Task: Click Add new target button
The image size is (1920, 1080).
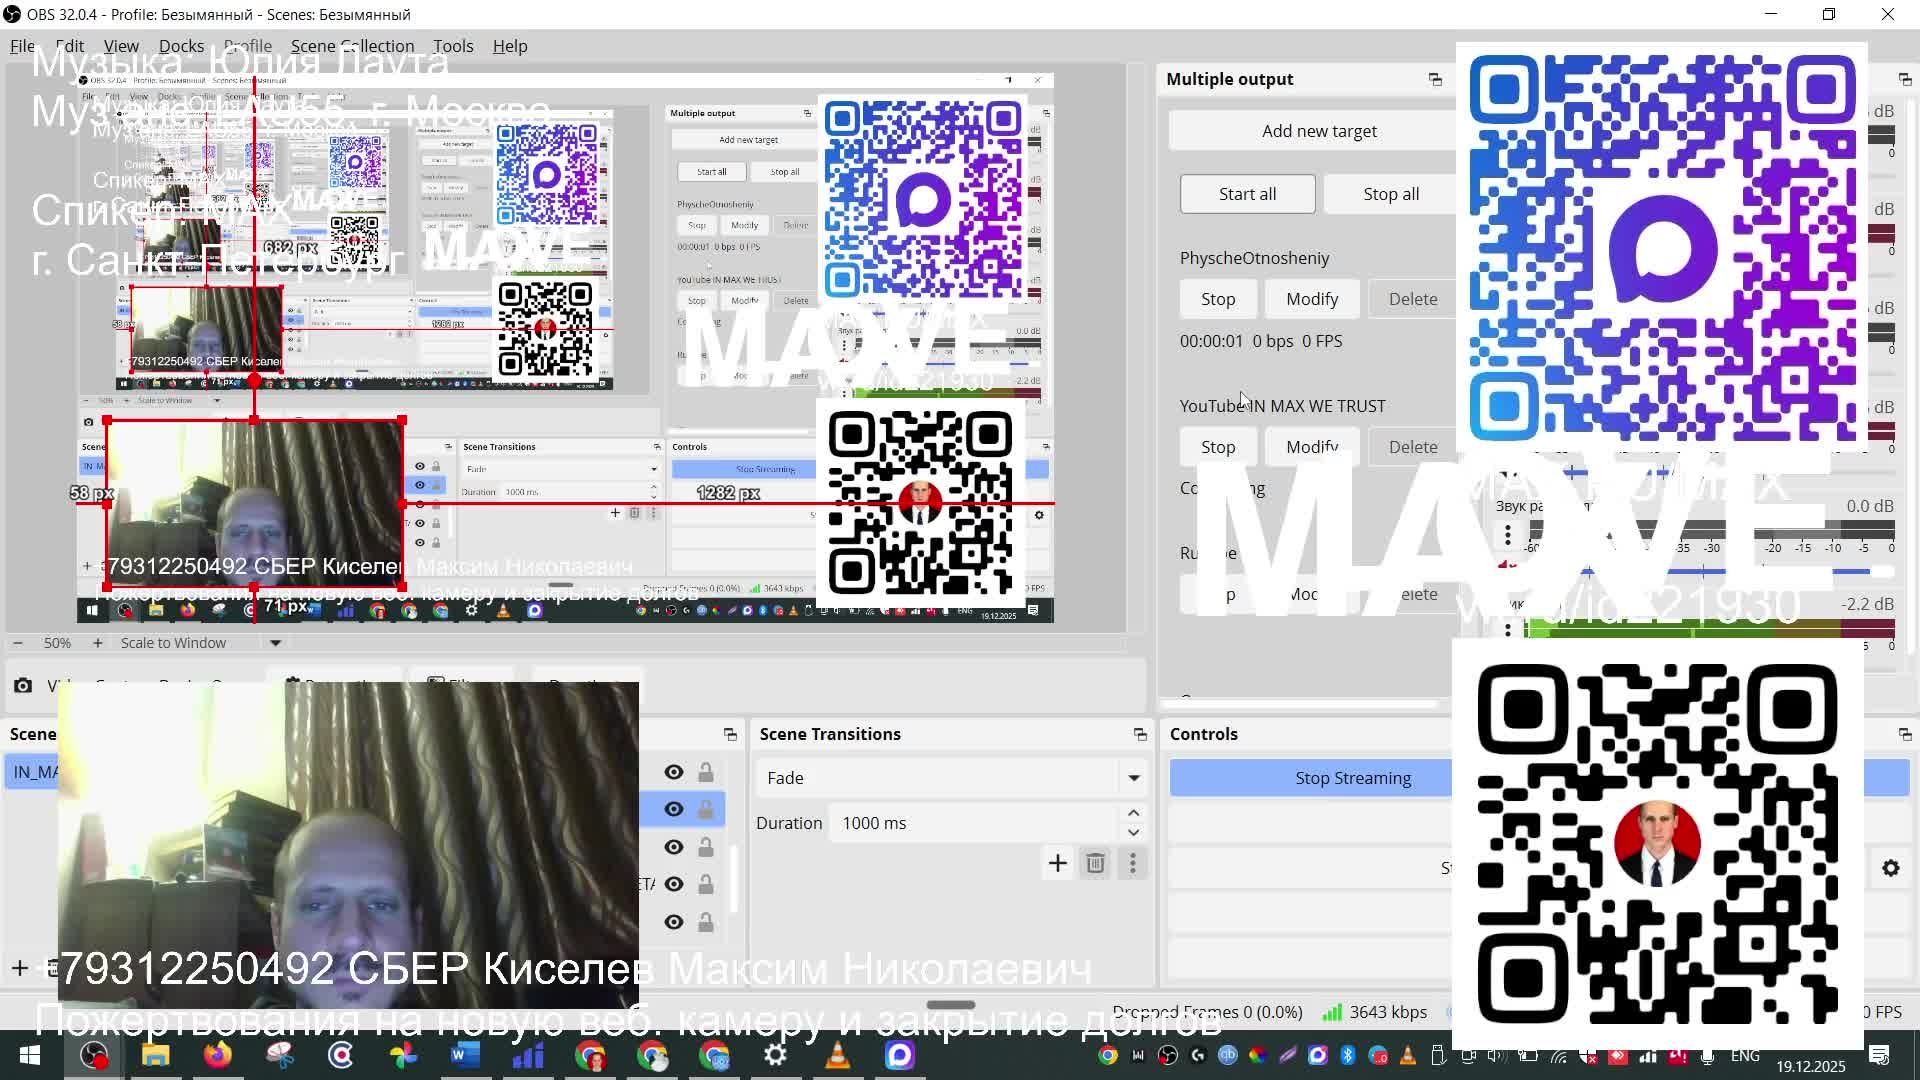Action: click(x=1318, y=131)
